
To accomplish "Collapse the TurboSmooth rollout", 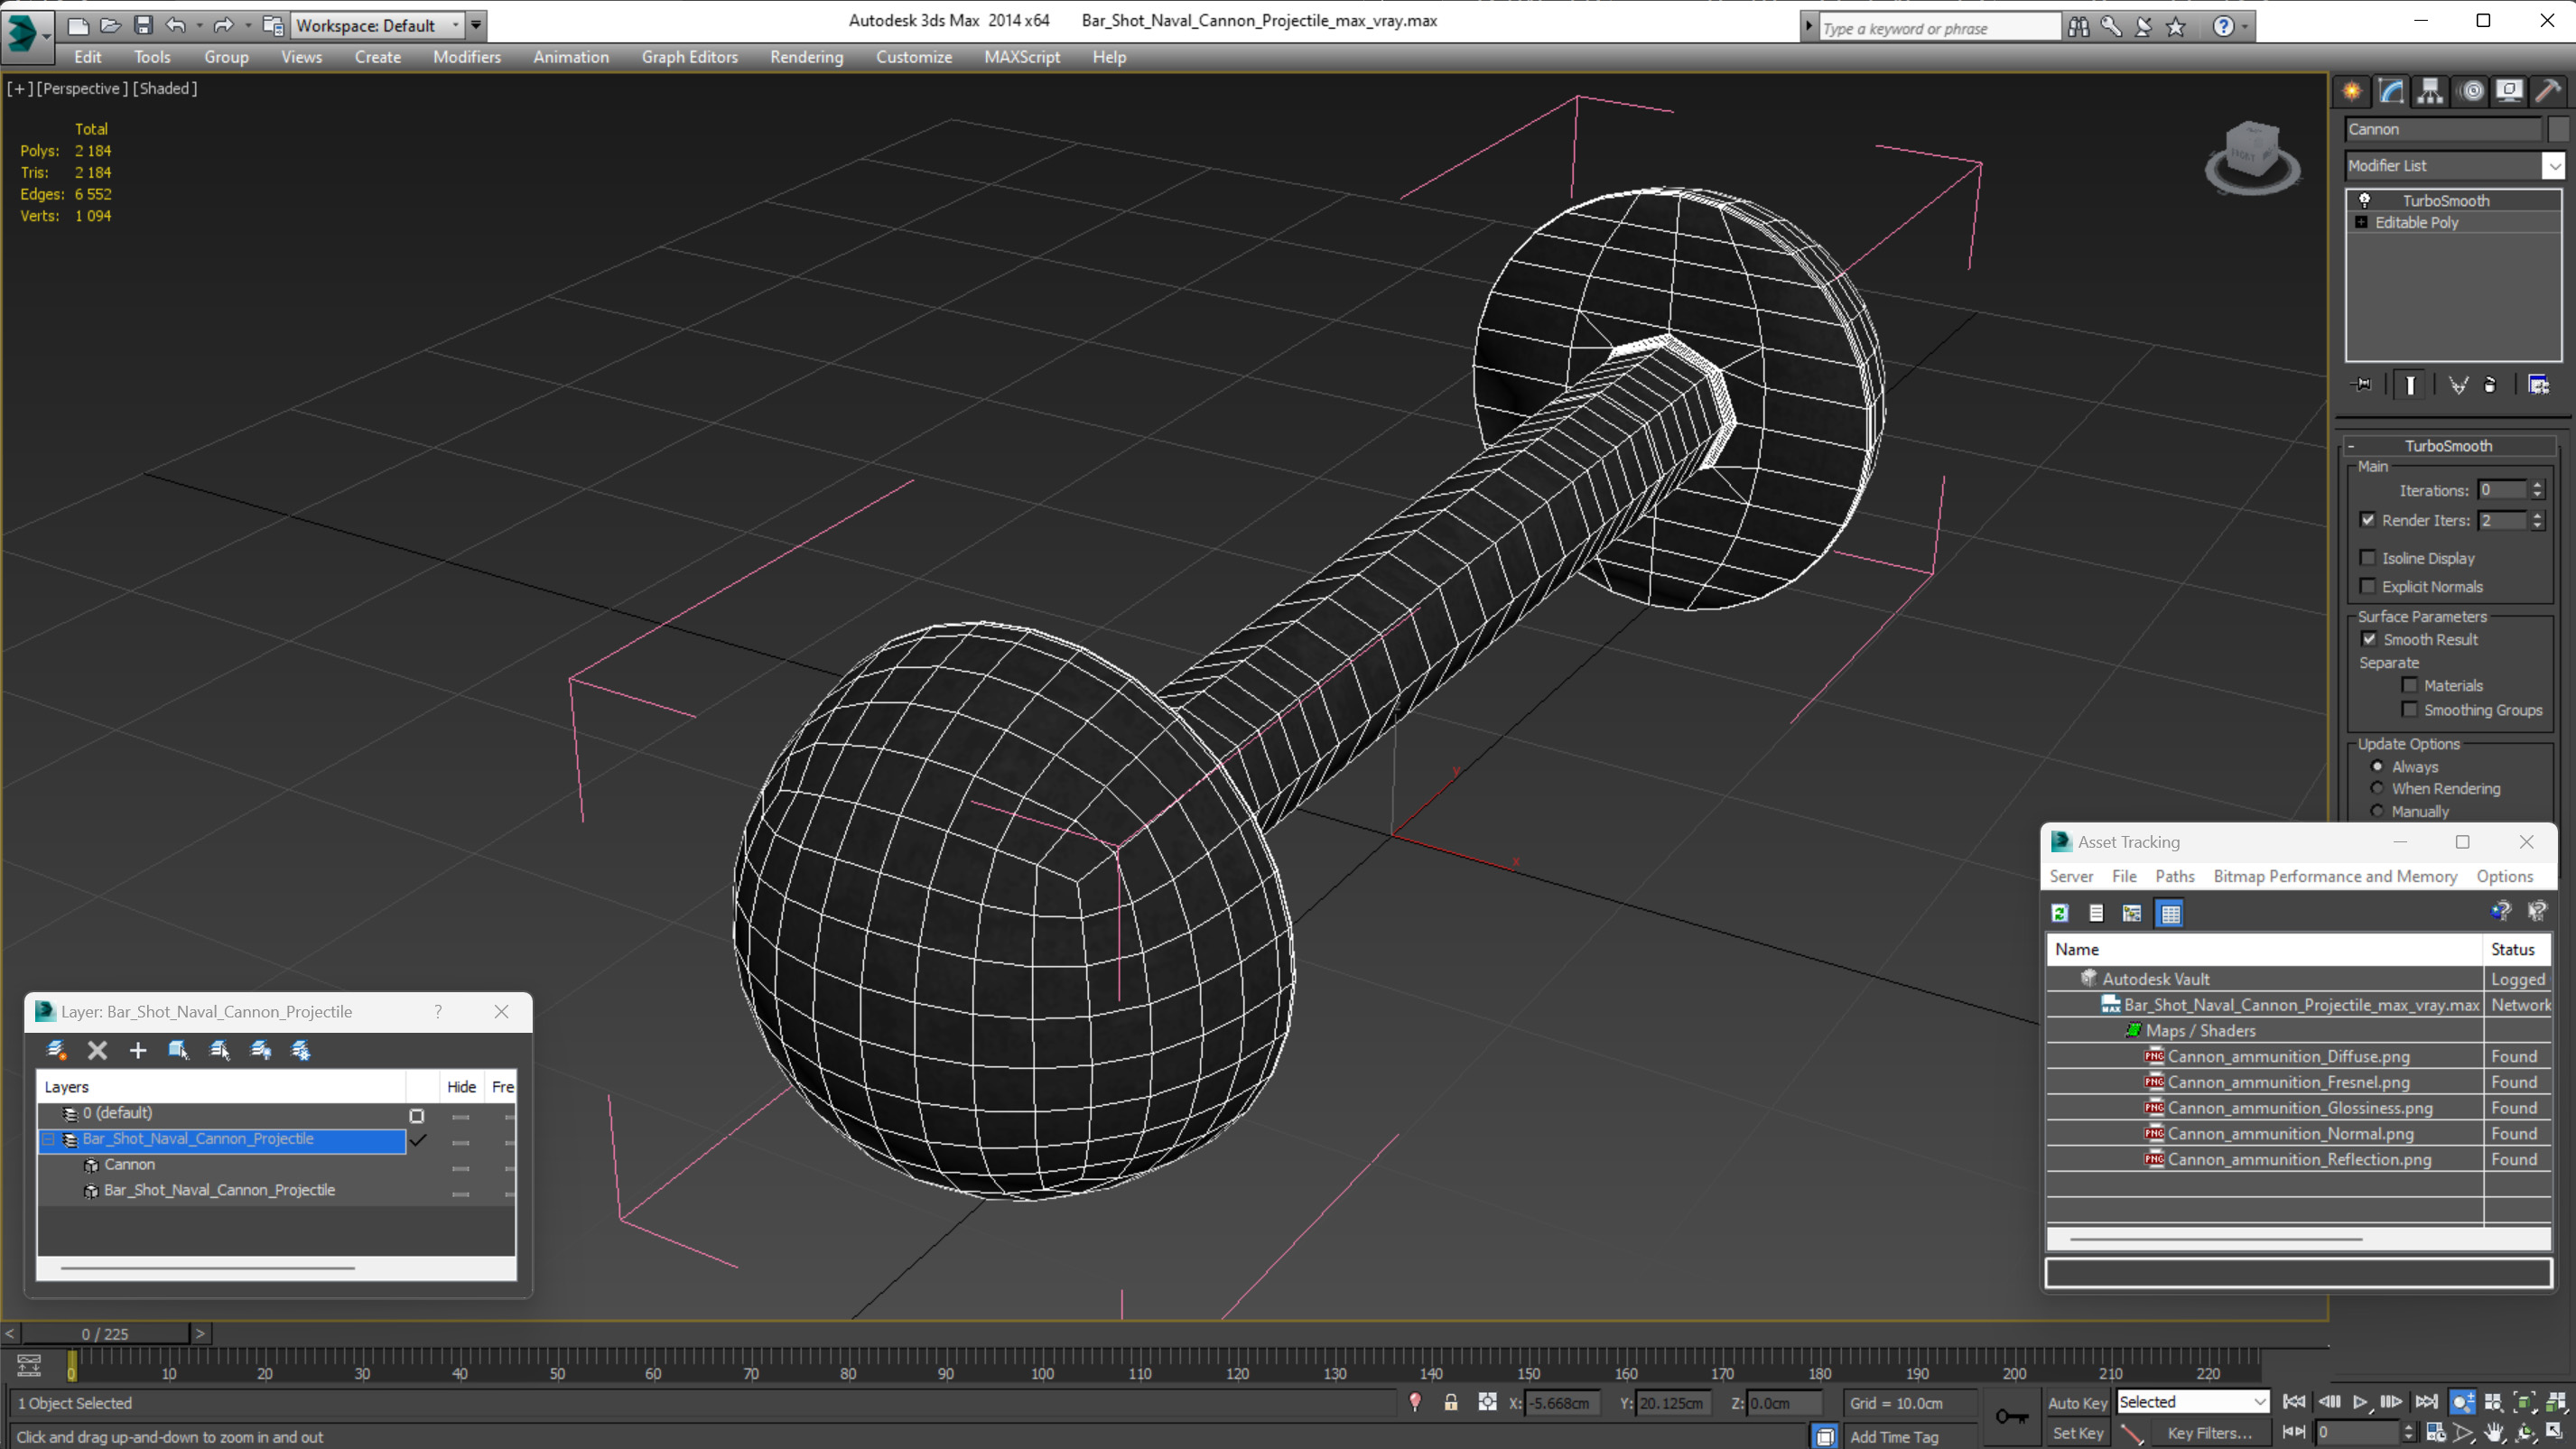I will coord(2448,446).
